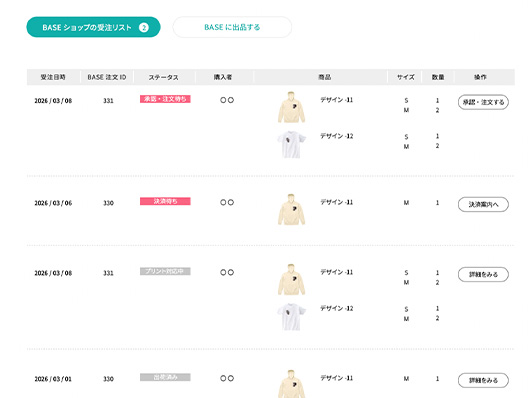This screenshot has width=532, height=398.
Task: Click the date 2026/03/08 in the 承認・注文待ち order
Action: click(53, 100)
